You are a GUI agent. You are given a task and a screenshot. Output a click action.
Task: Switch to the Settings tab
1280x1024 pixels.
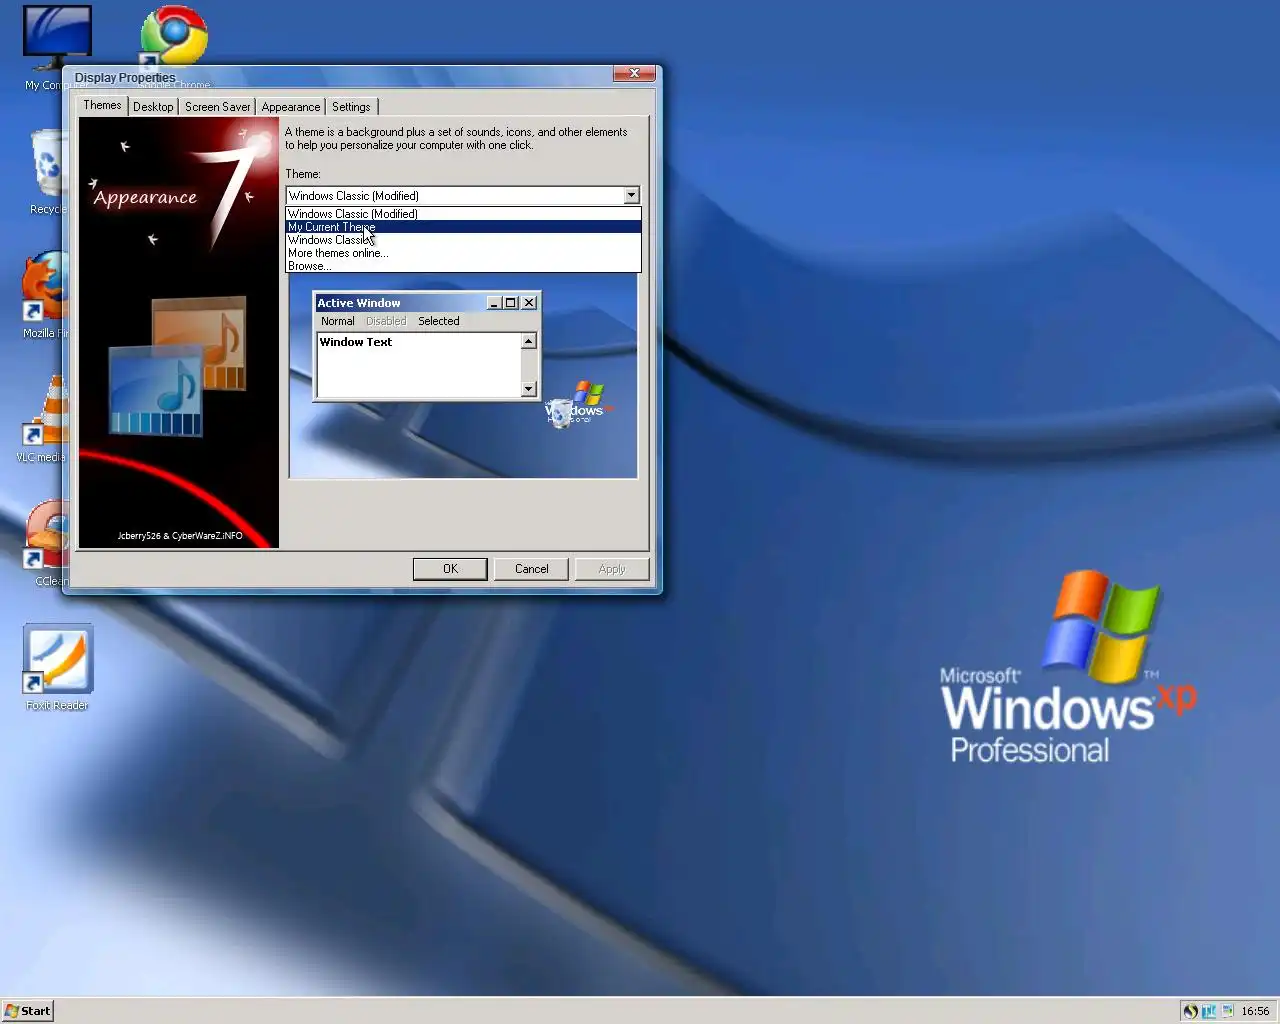[351, 107]
